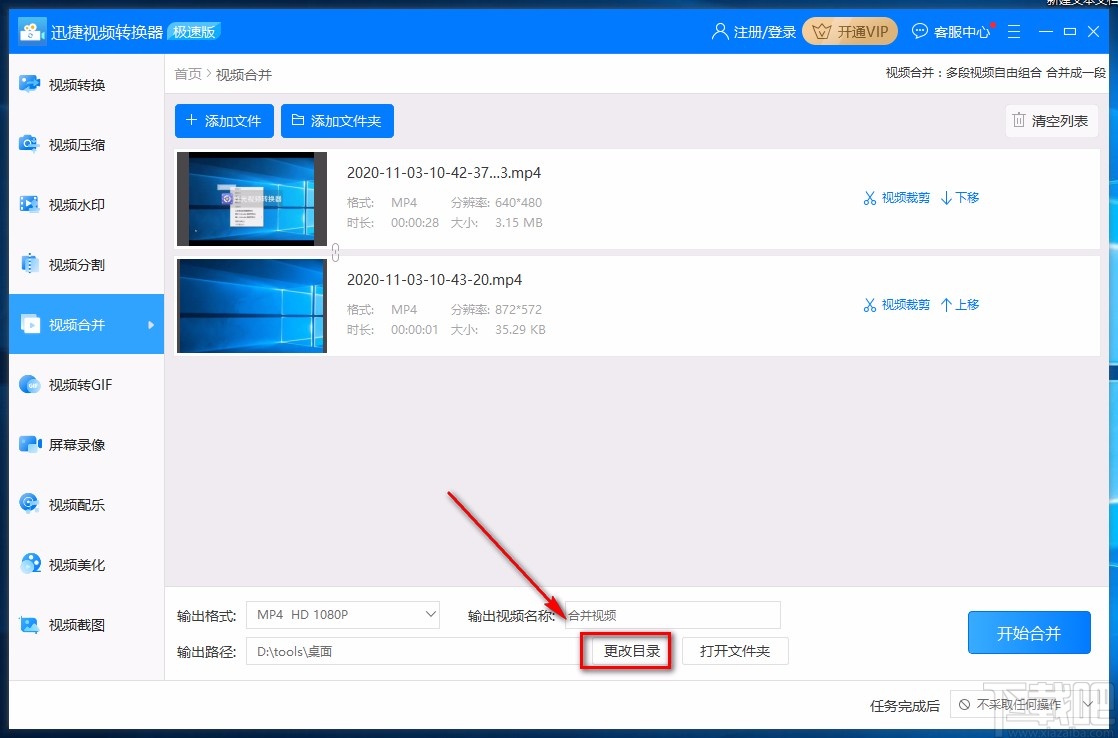
Task: Click the 打开文件夹 button
Action: (x=735, y=651)
